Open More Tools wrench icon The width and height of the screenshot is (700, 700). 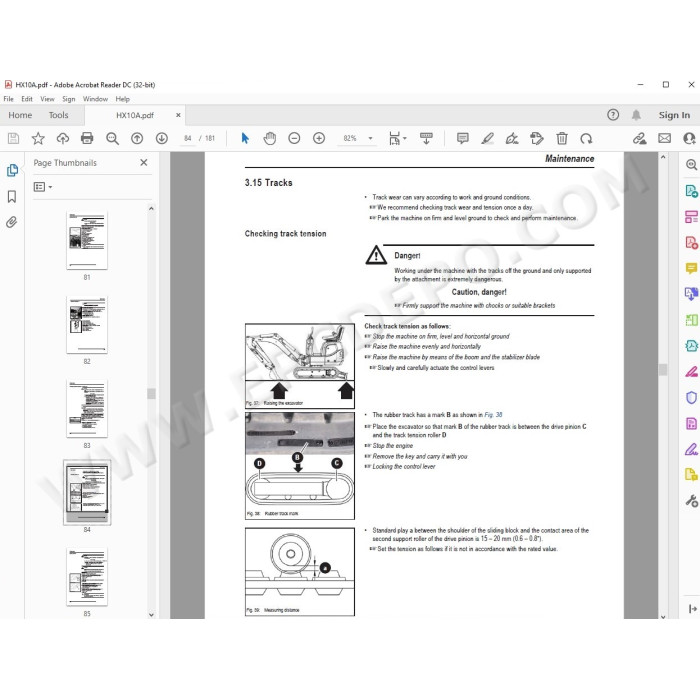692,501
